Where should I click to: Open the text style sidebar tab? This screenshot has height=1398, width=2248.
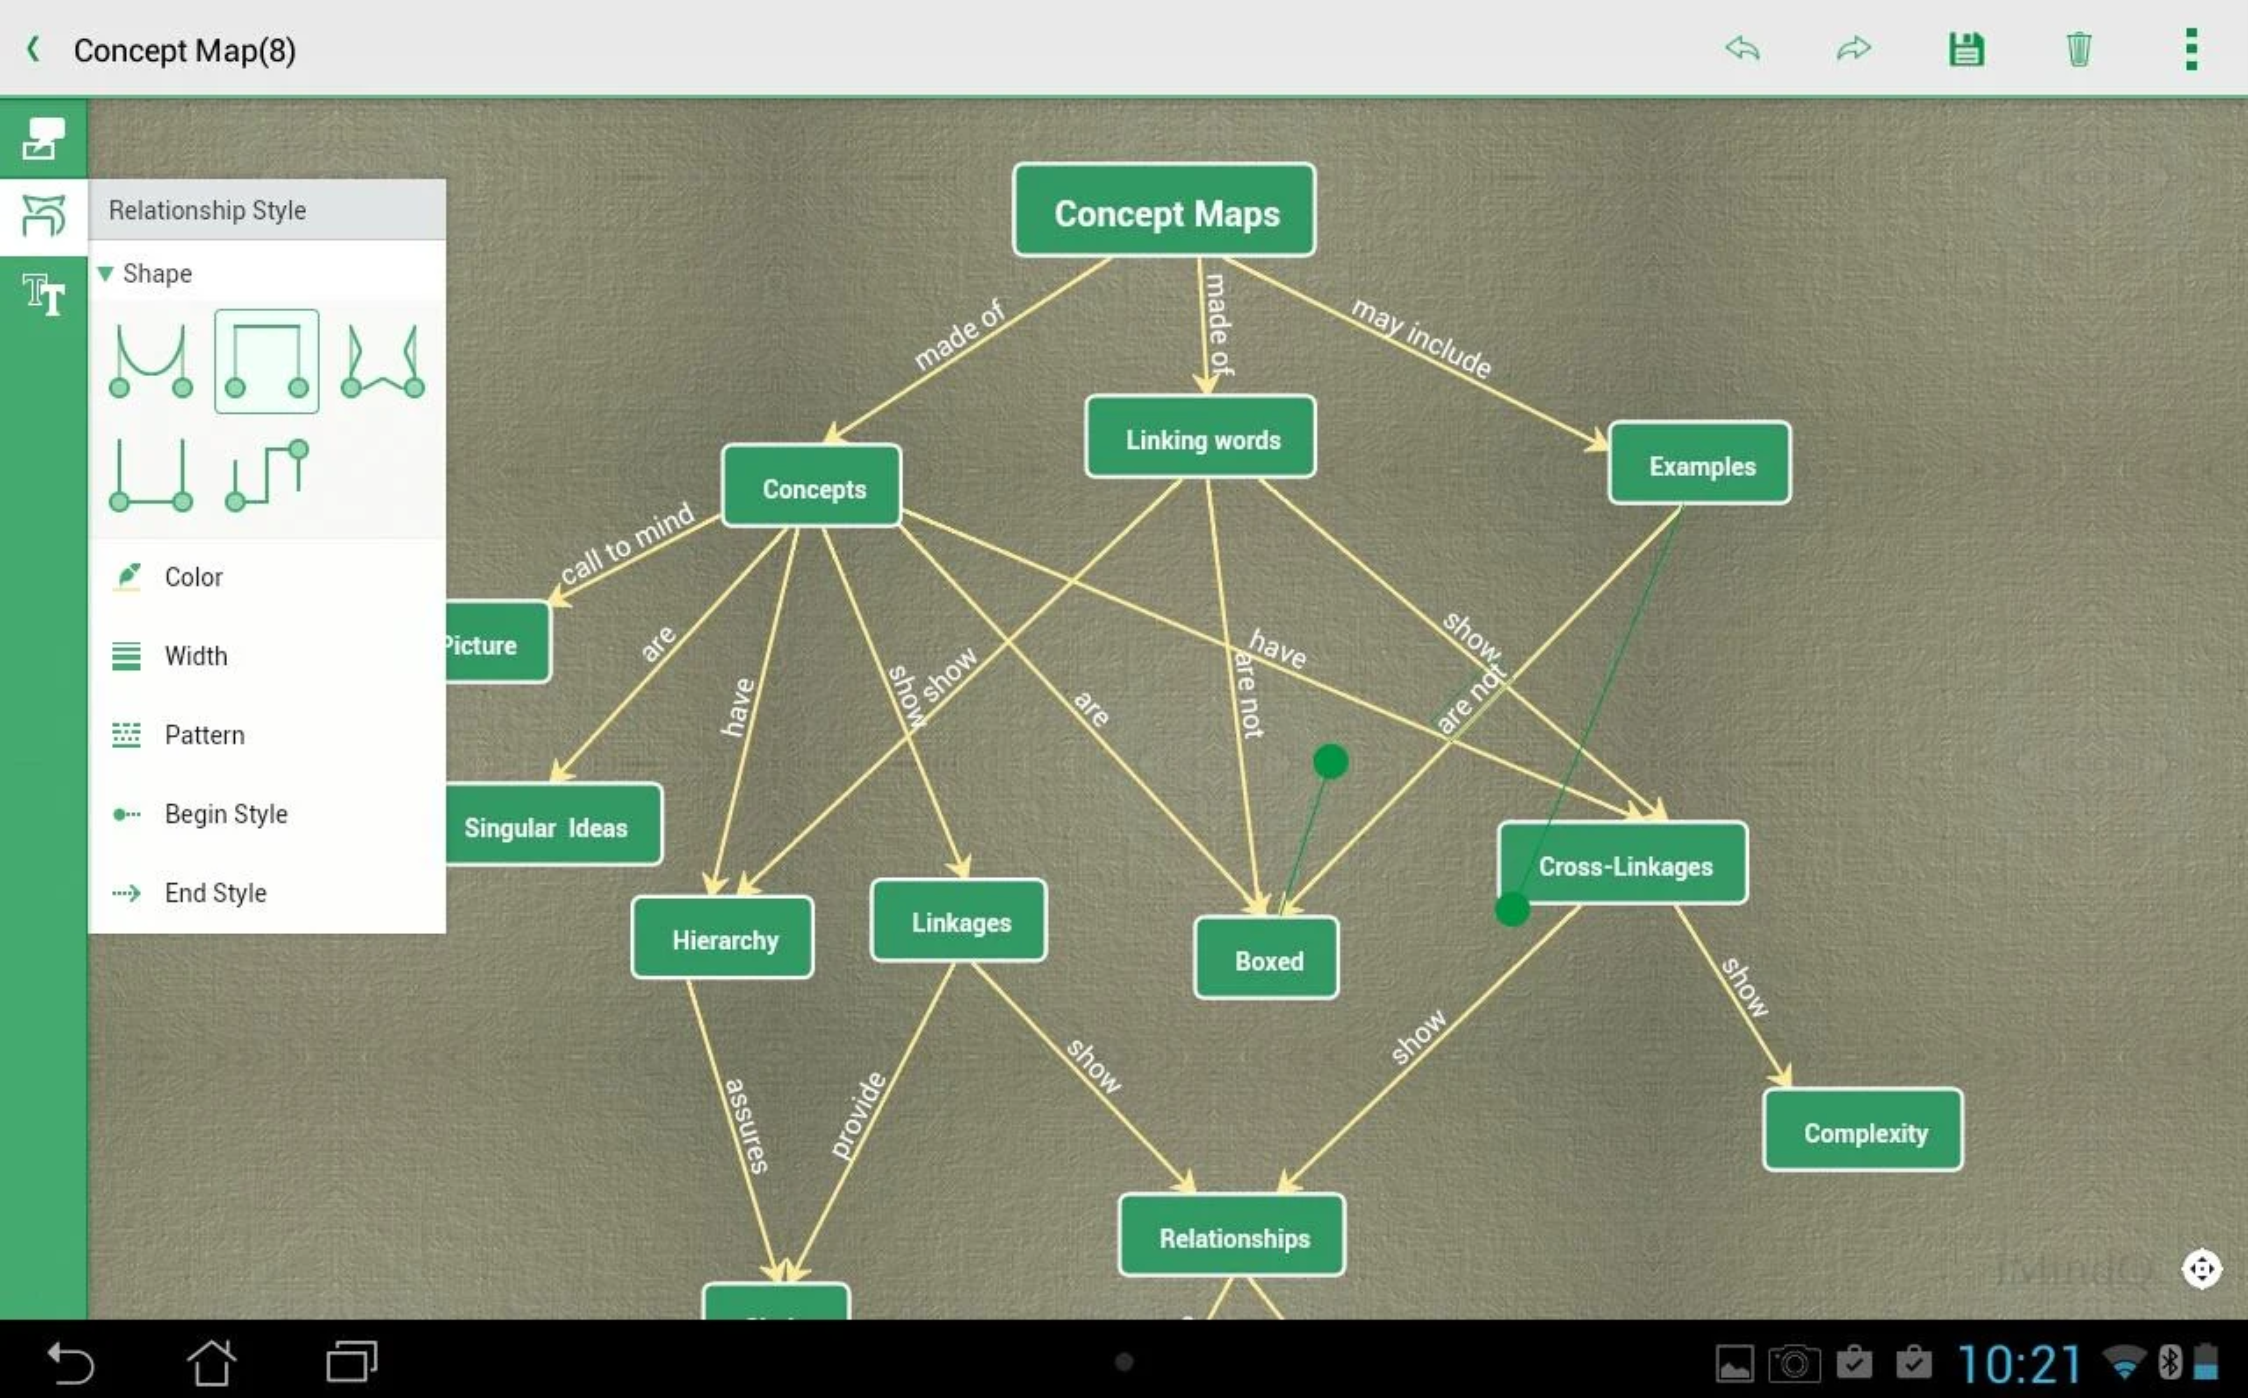point(43,295)
